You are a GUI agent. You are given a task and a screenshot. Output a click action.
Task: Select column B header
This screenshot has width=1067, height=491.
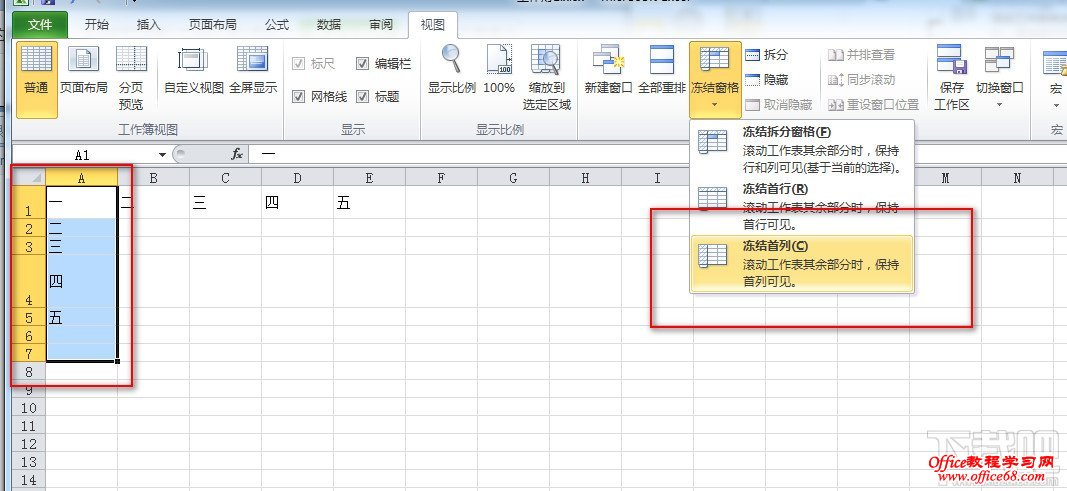154,178
